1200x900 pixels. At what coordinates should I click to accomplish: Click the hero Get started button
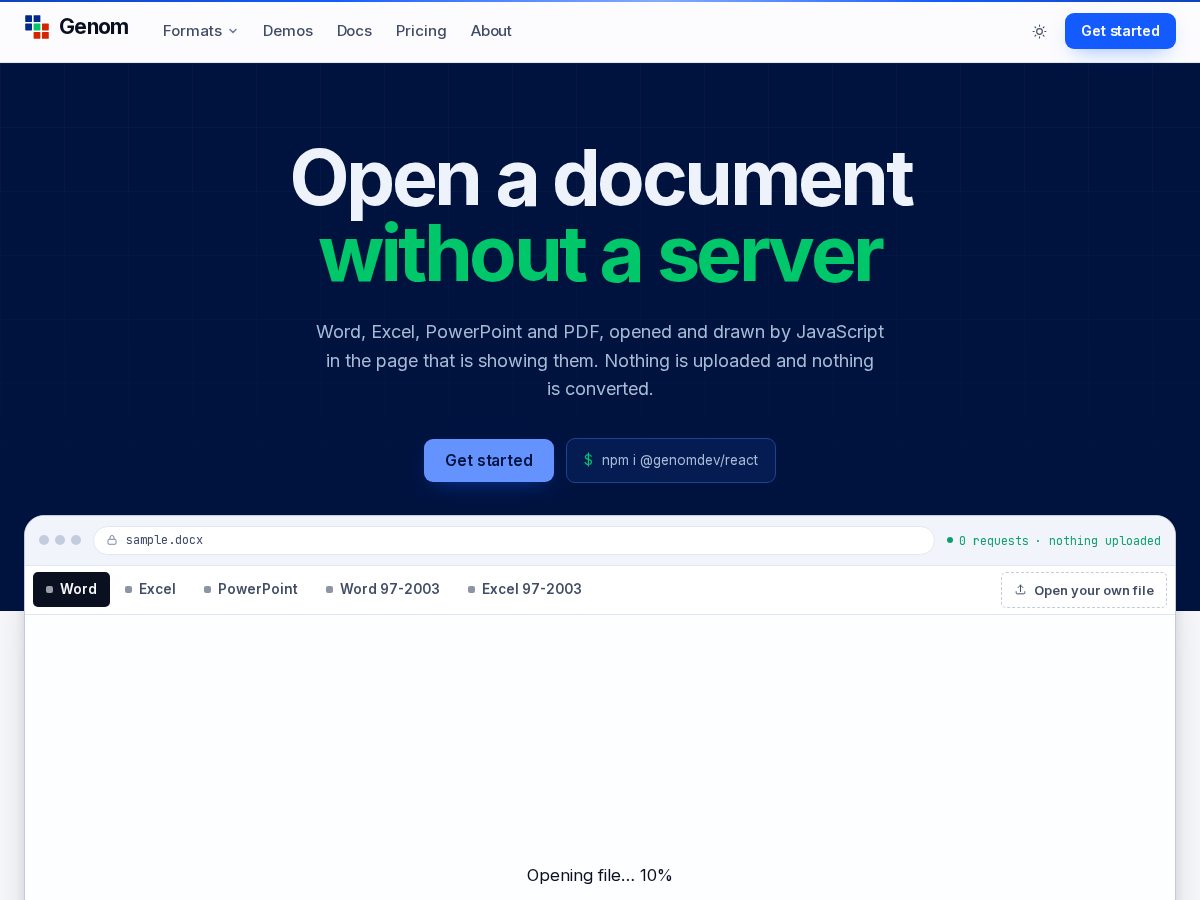pos(489,460)
